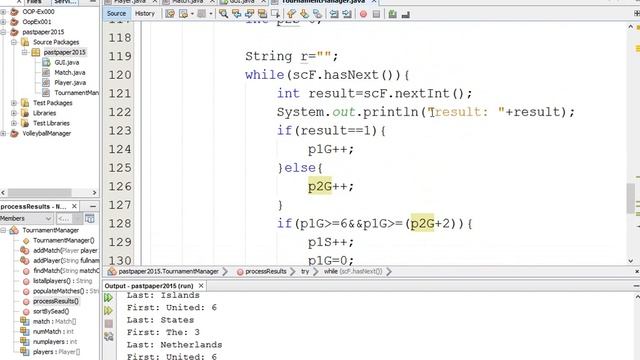Minimize the Navigator panel
This screenshot has height=360, width=640.
pos(93,207)
